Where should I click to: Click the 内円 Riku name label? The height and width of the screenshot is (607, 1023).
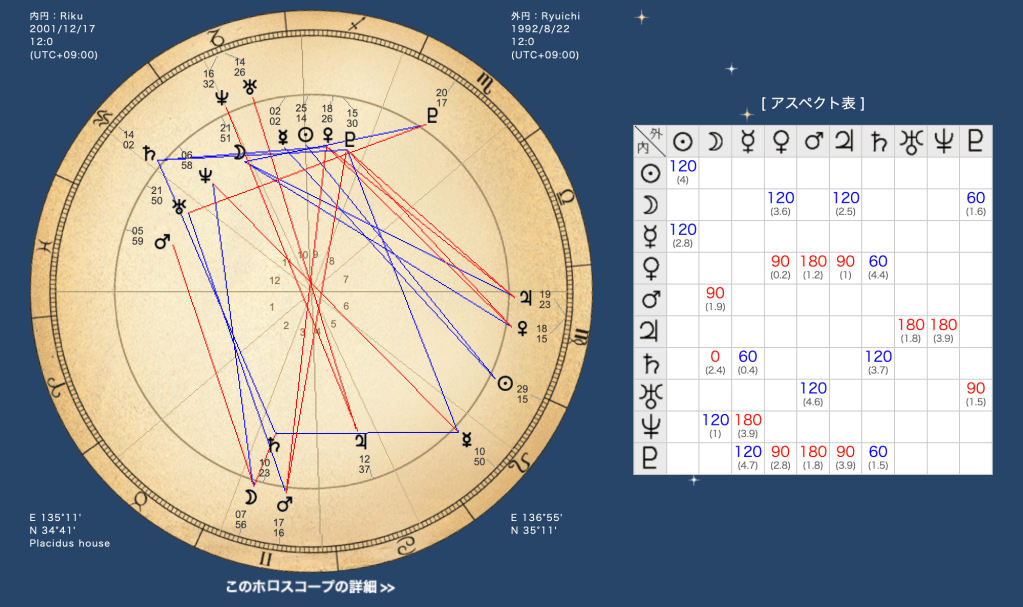coord(55,17)
